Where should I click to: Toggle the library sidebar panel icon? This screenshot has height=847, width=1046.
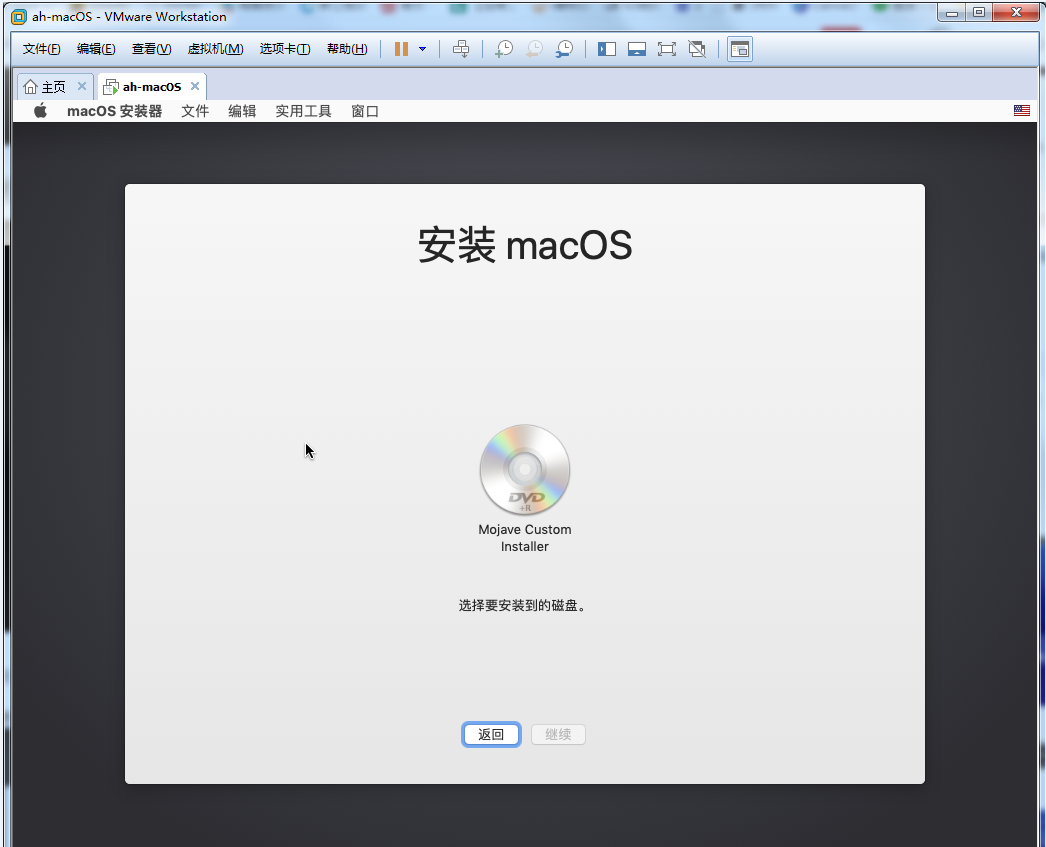click(607, 49)
